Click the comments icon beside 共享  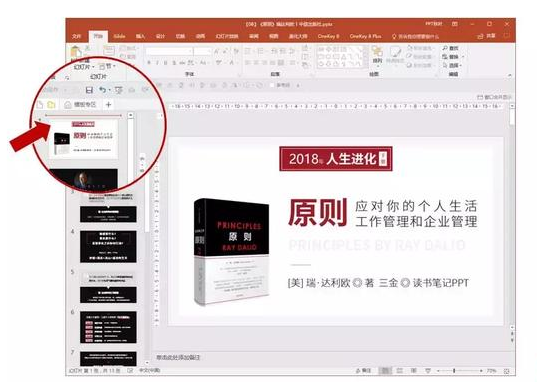(x=507, y=36)
